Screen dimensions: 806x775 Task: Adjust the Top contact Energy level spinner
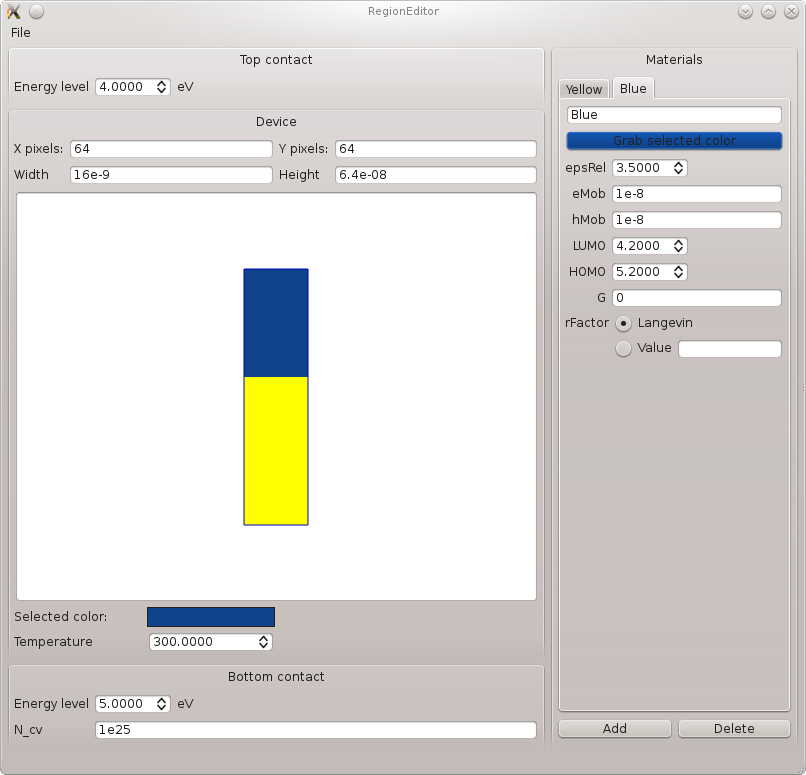(x=162, y=87)
